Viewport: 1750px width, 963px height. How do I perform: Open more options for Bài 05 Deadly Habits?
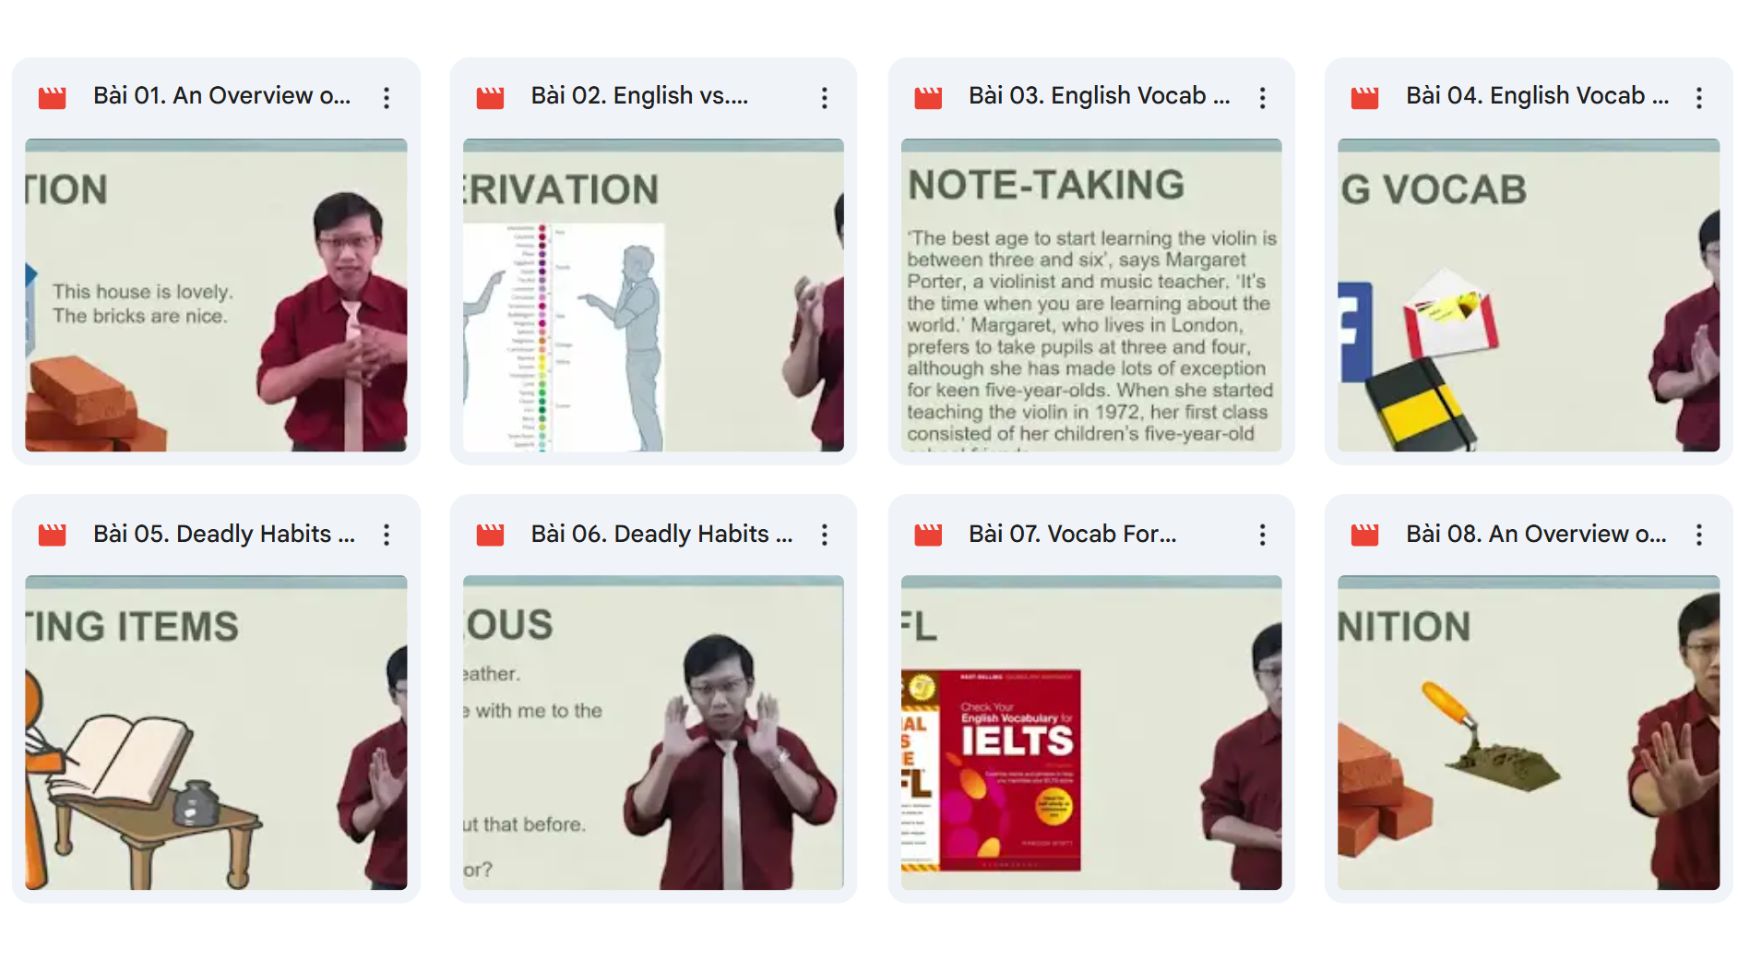coord(386,535)
